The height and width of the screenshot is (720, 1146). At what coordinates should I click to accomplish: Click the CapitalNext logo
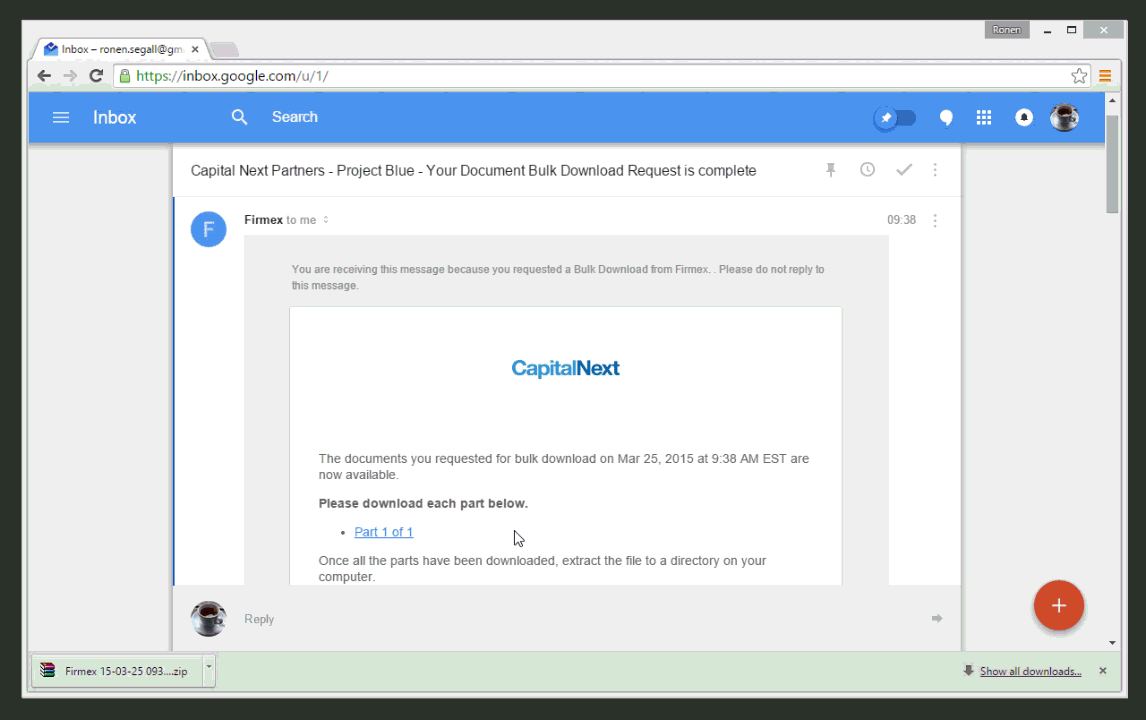pos(565,368)
